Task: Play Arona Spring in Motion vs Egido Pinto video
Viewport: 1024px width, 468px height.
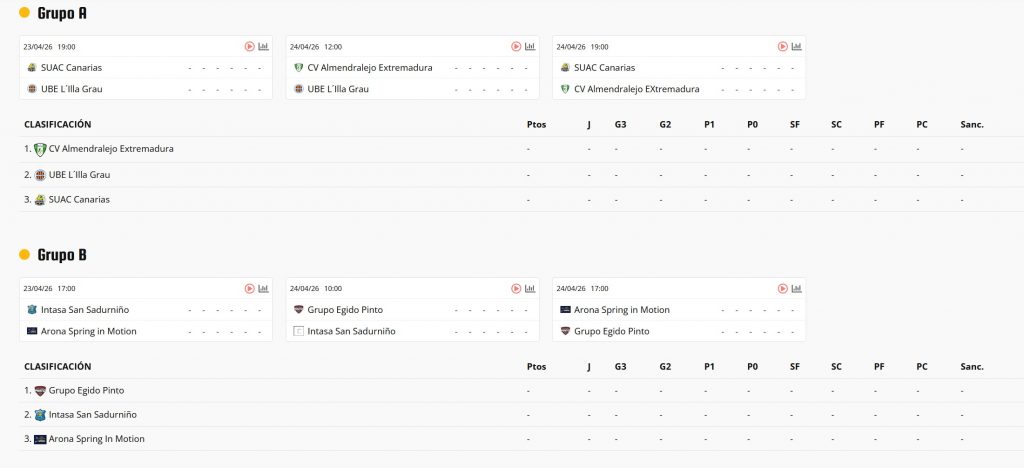Action: (x=783, y=288)
